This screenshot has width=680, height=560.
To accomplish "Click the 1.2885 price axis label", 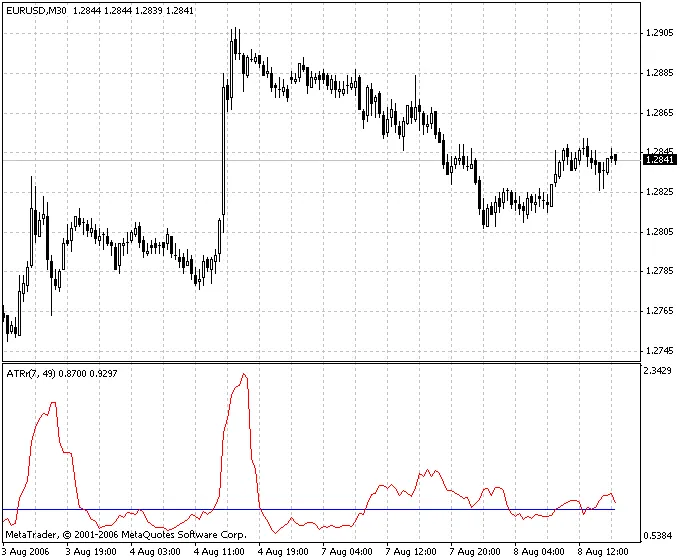I will [x=659, y=73].
